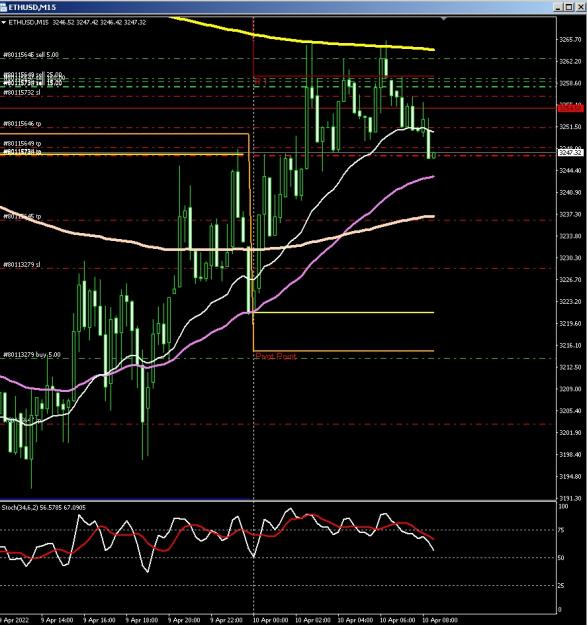The image size is (587, 625).
Task: Click the 75 level on Stochastic scale
Action: (561, 530)
